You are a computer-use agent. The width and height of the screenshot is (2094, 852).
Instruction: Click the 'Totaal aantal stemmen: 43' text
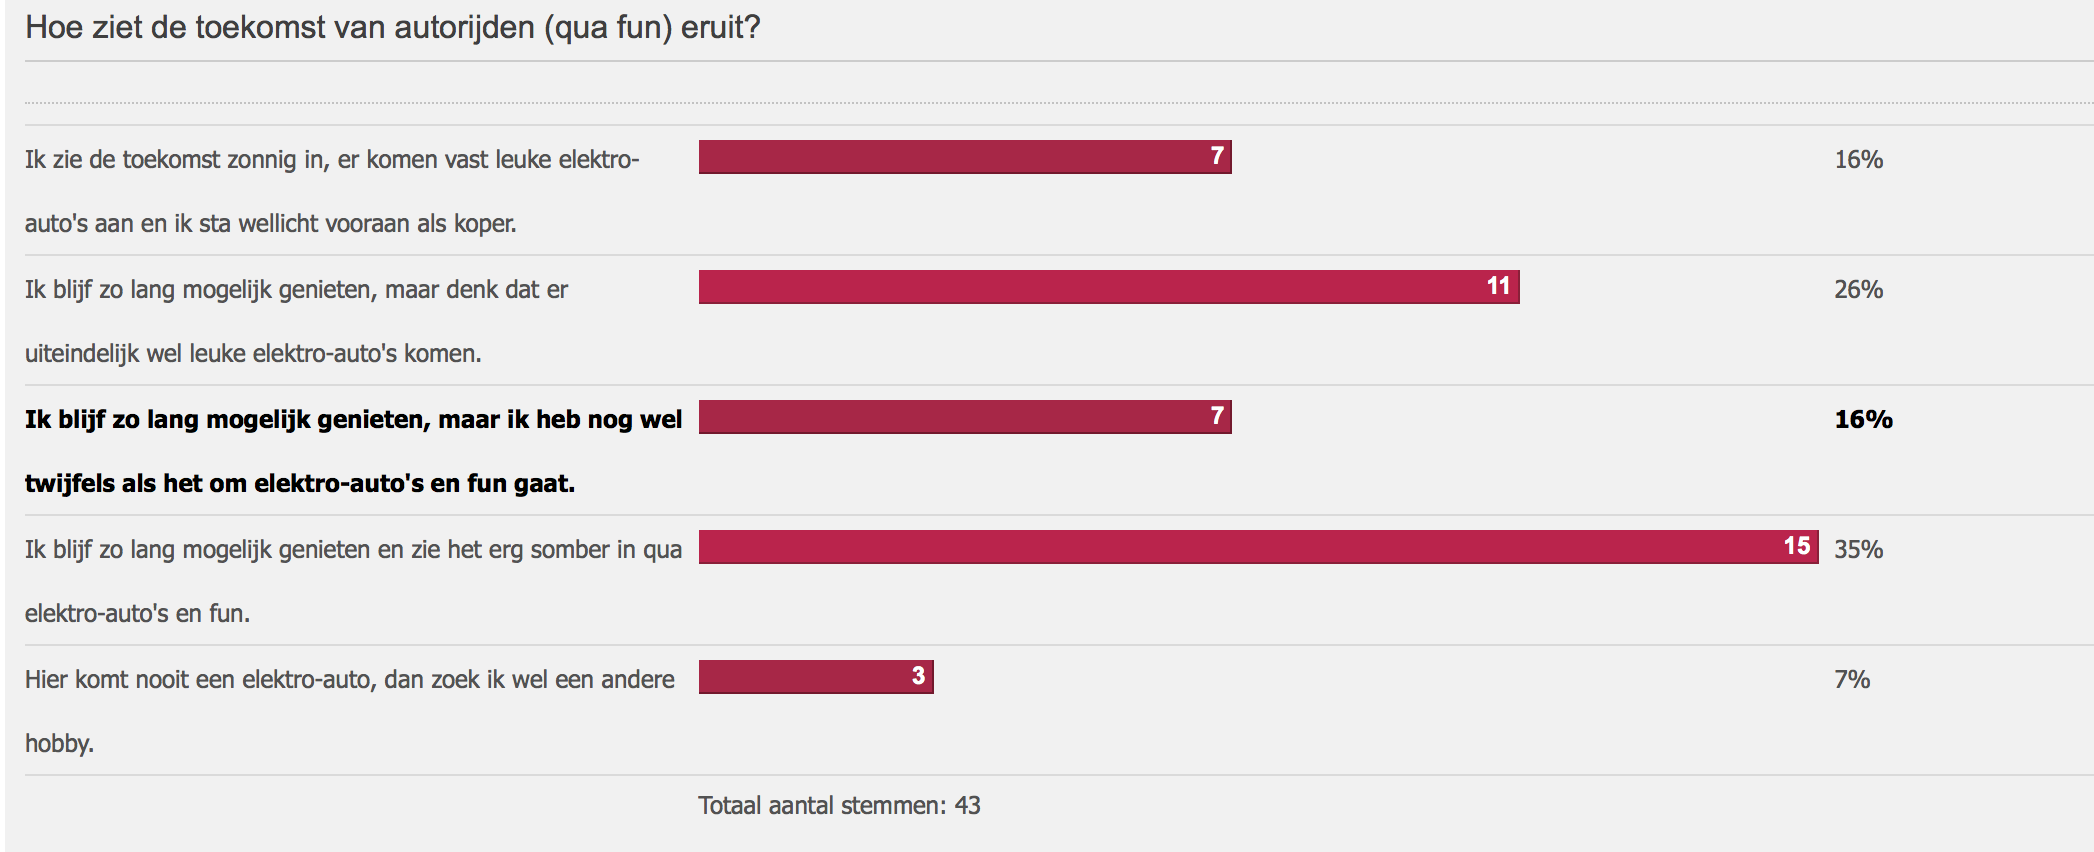click(x=839, y=805)
